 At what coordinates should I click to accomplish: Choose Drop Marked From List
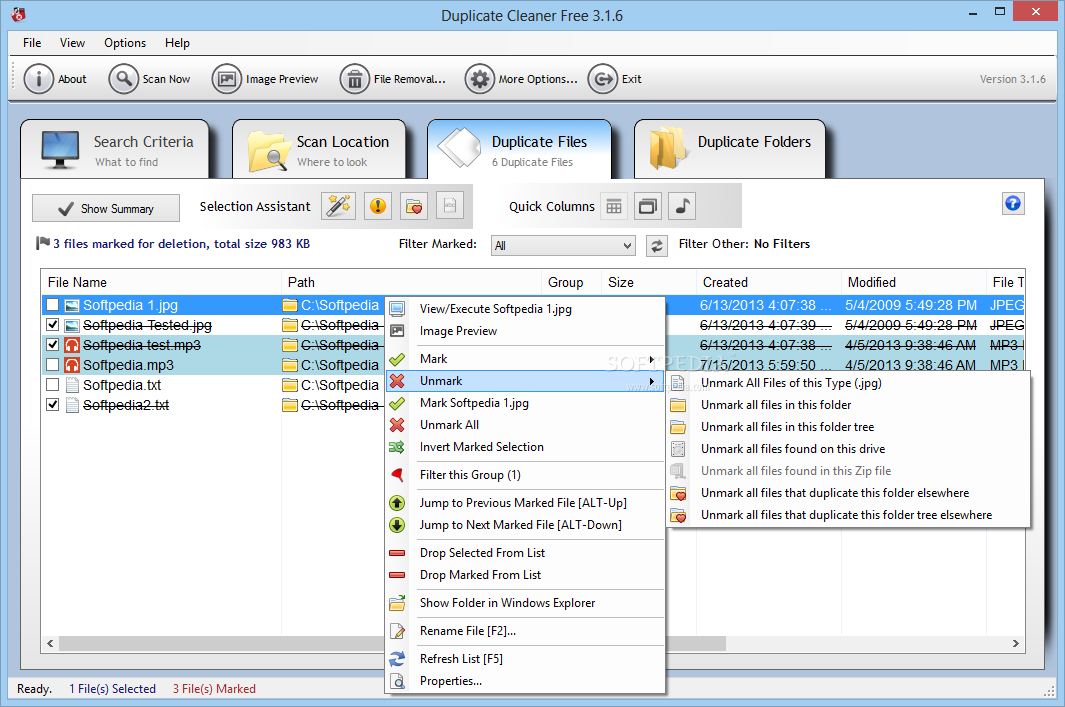[524, 575]
